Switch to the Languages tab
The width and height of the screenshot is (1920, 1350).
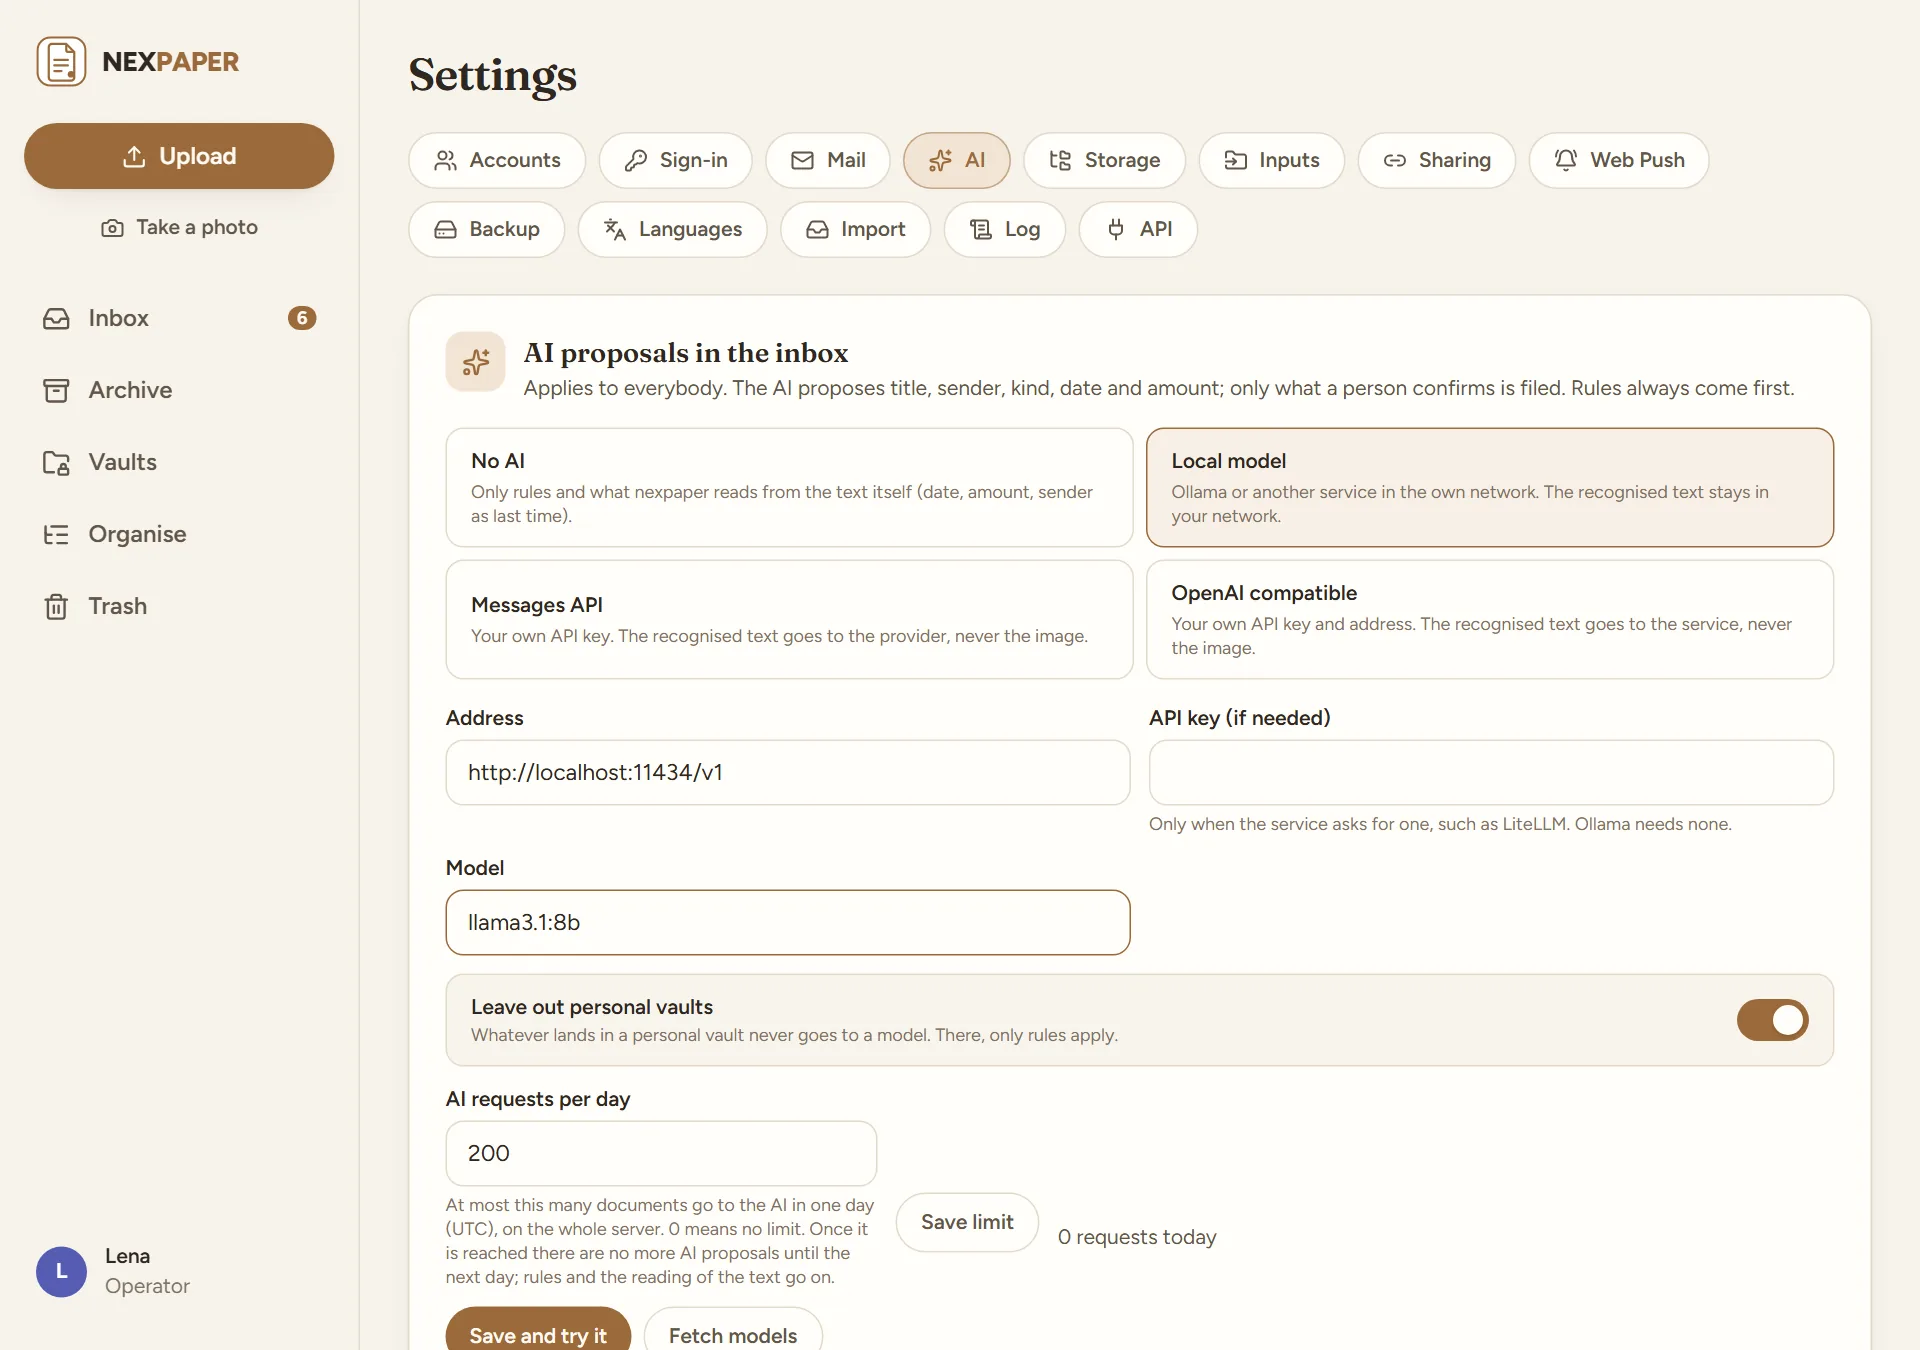(x=673, y=229)
